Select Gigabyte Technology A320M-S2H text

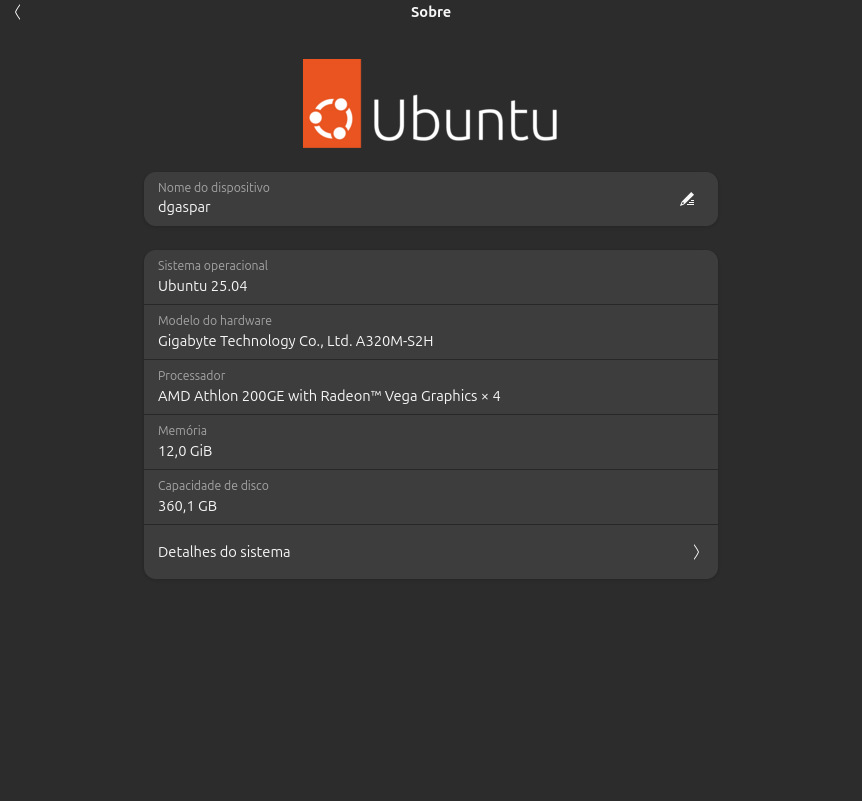295,341
